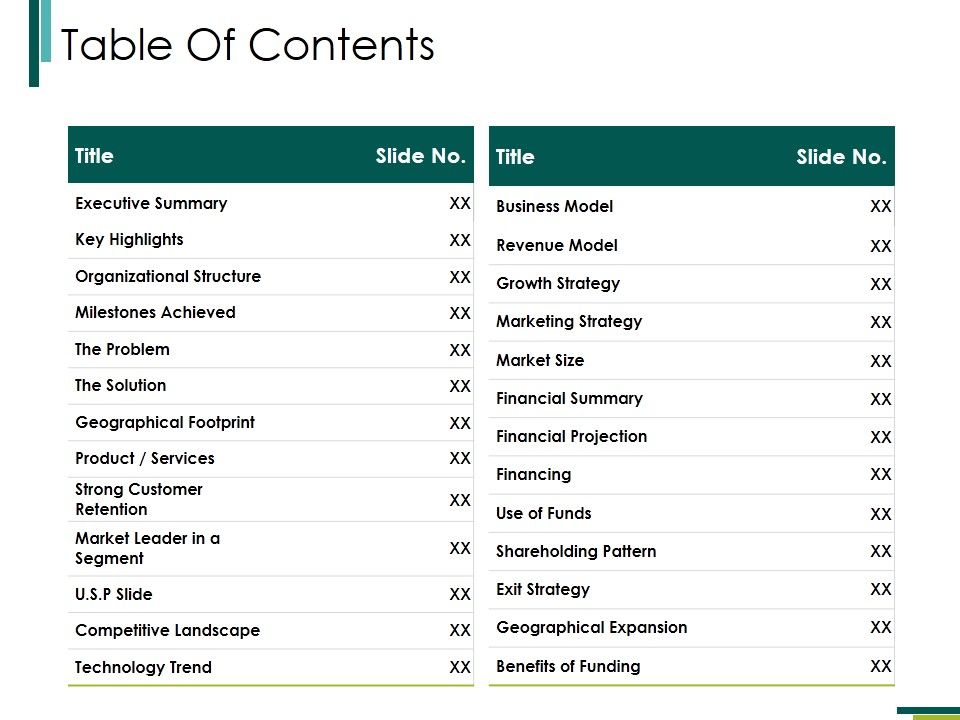960x720 pixels.
Task: Select the Market Size row
Action: 540,361
